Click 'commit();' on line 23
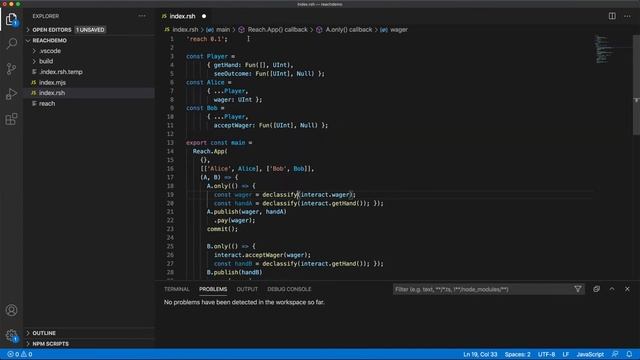This screenshot has height=360, width=640. pyautogui.click(x=222, y=229)
